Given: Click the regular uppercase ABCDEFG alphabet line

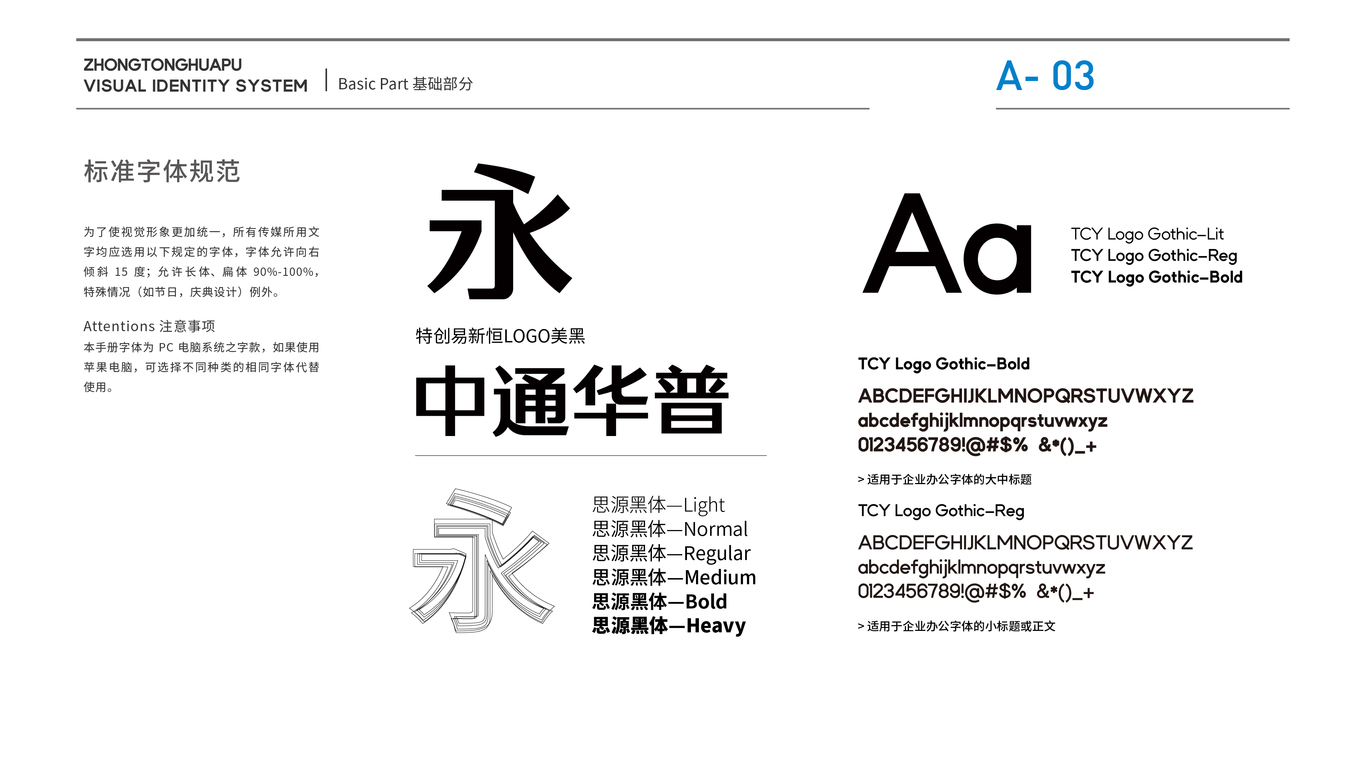Looking at the screenshot, I should [1026, 543].
